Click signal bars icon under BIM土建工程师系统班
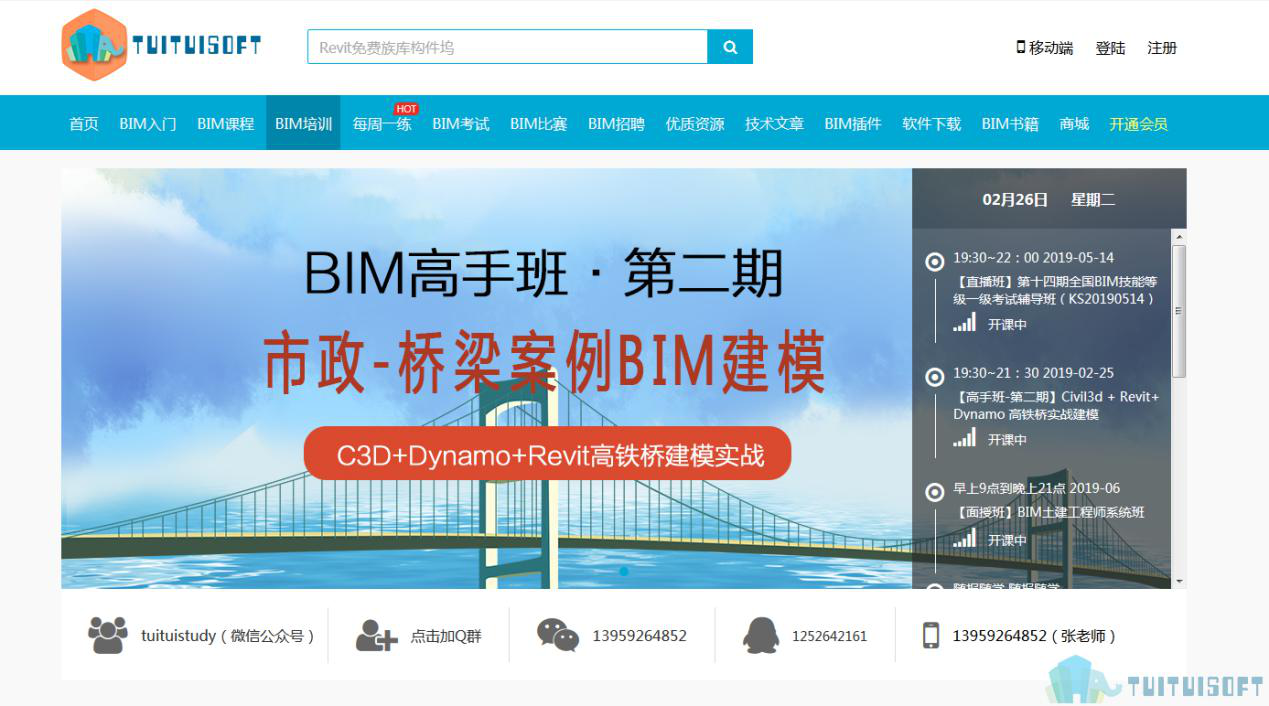Viewport: 1269px width, 706px height. [964, 538]
